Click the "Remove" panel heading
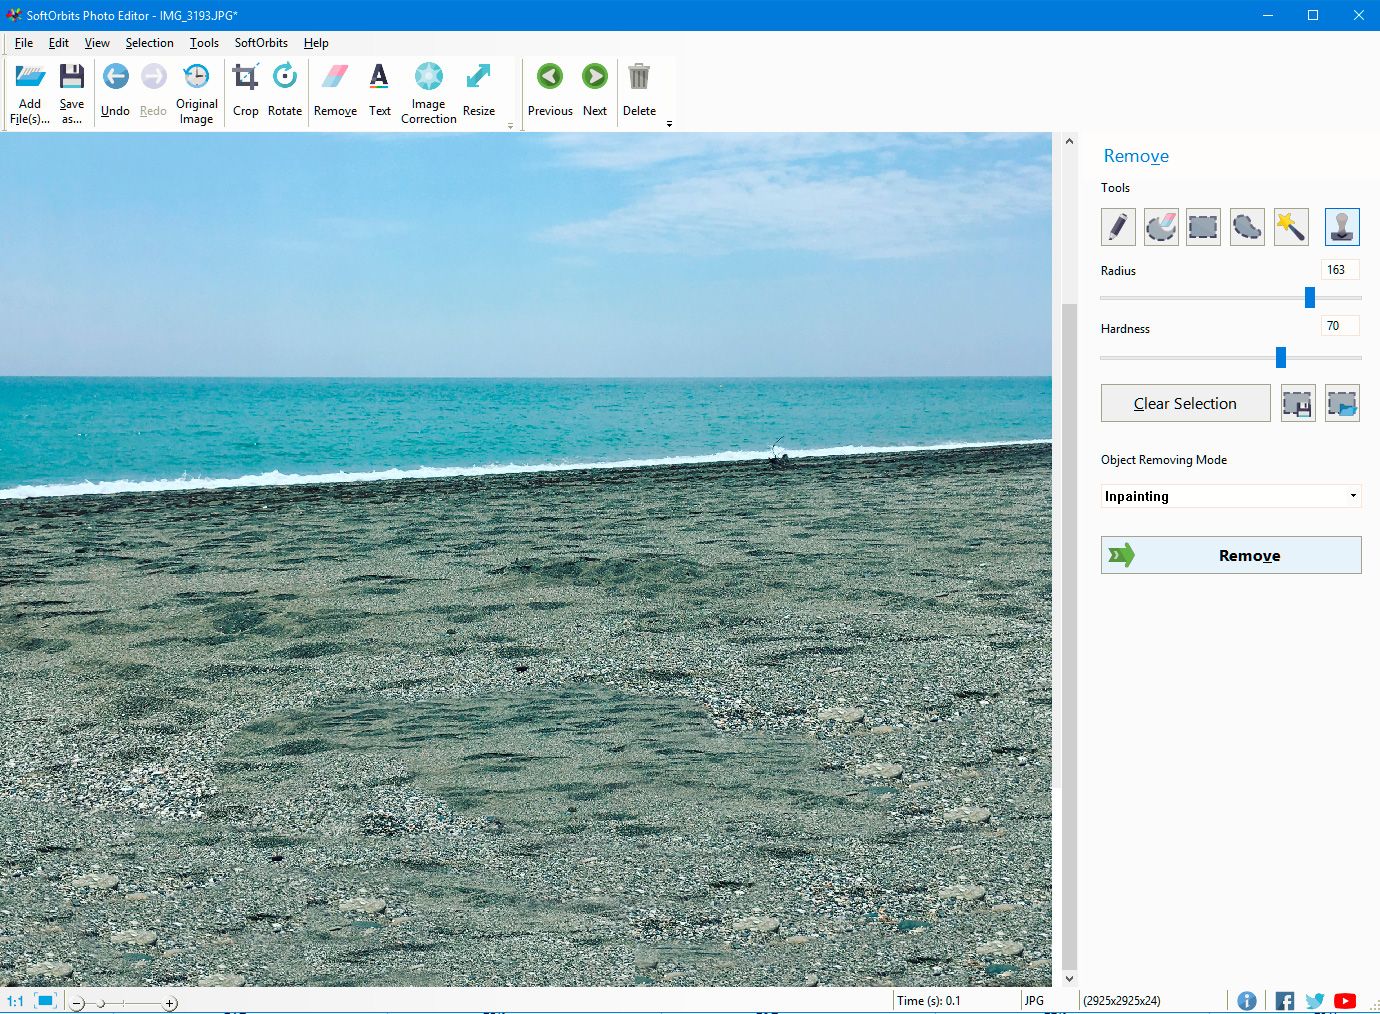Viewport: 1380px width, 1014px height. (x=1136, y=156)
